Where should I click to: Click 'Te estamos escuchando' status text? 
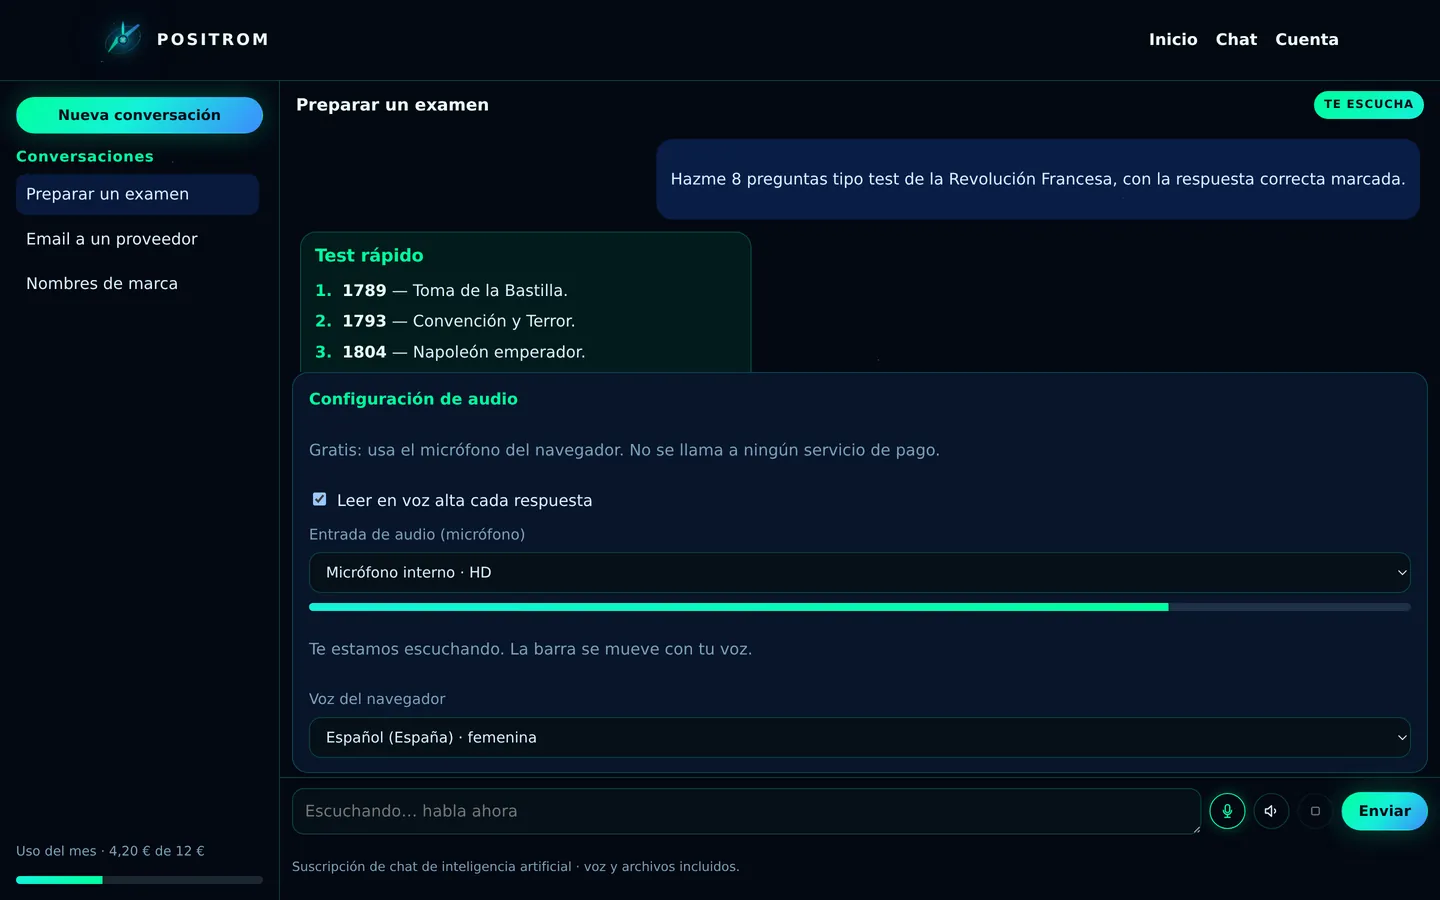(530, 649)
